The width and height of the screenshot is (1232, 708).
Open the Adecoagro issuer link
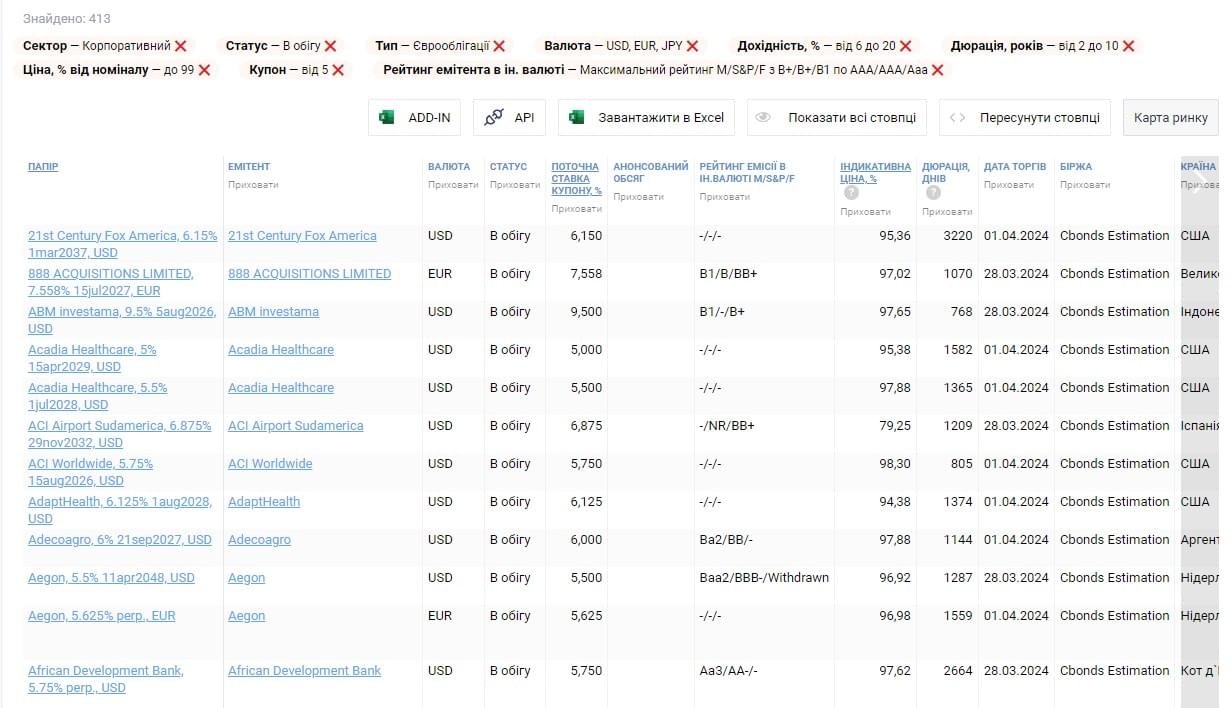(259, 540)
